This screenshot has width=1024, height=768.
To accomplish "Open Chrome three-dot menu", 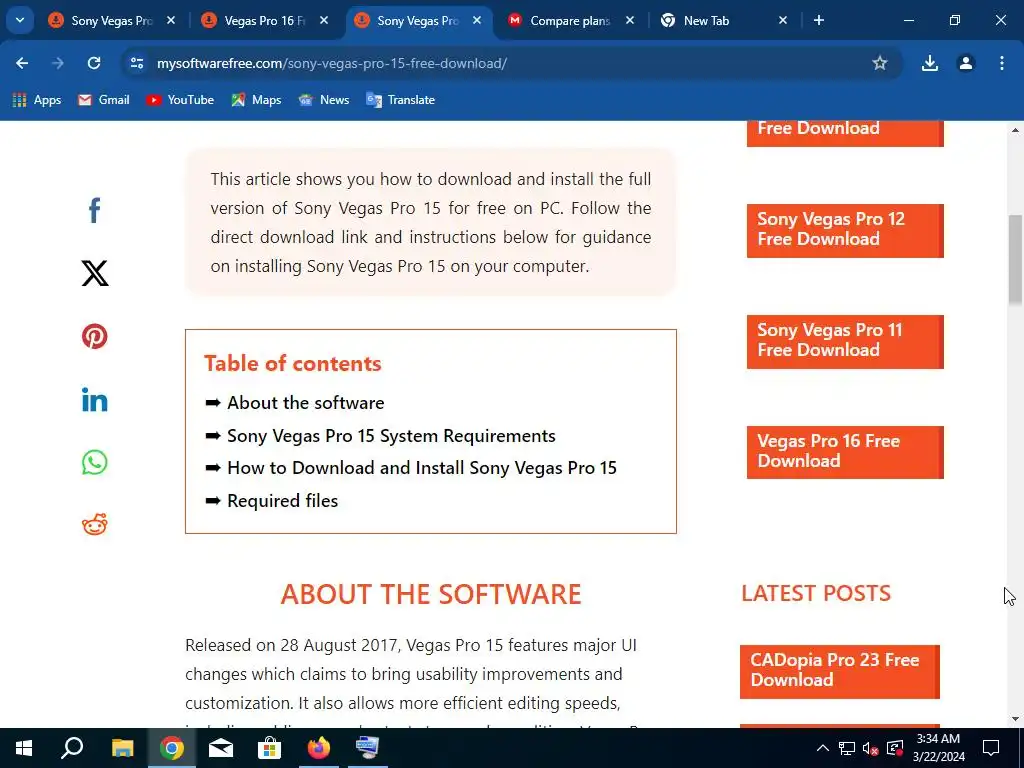I will click(1001, 63).
